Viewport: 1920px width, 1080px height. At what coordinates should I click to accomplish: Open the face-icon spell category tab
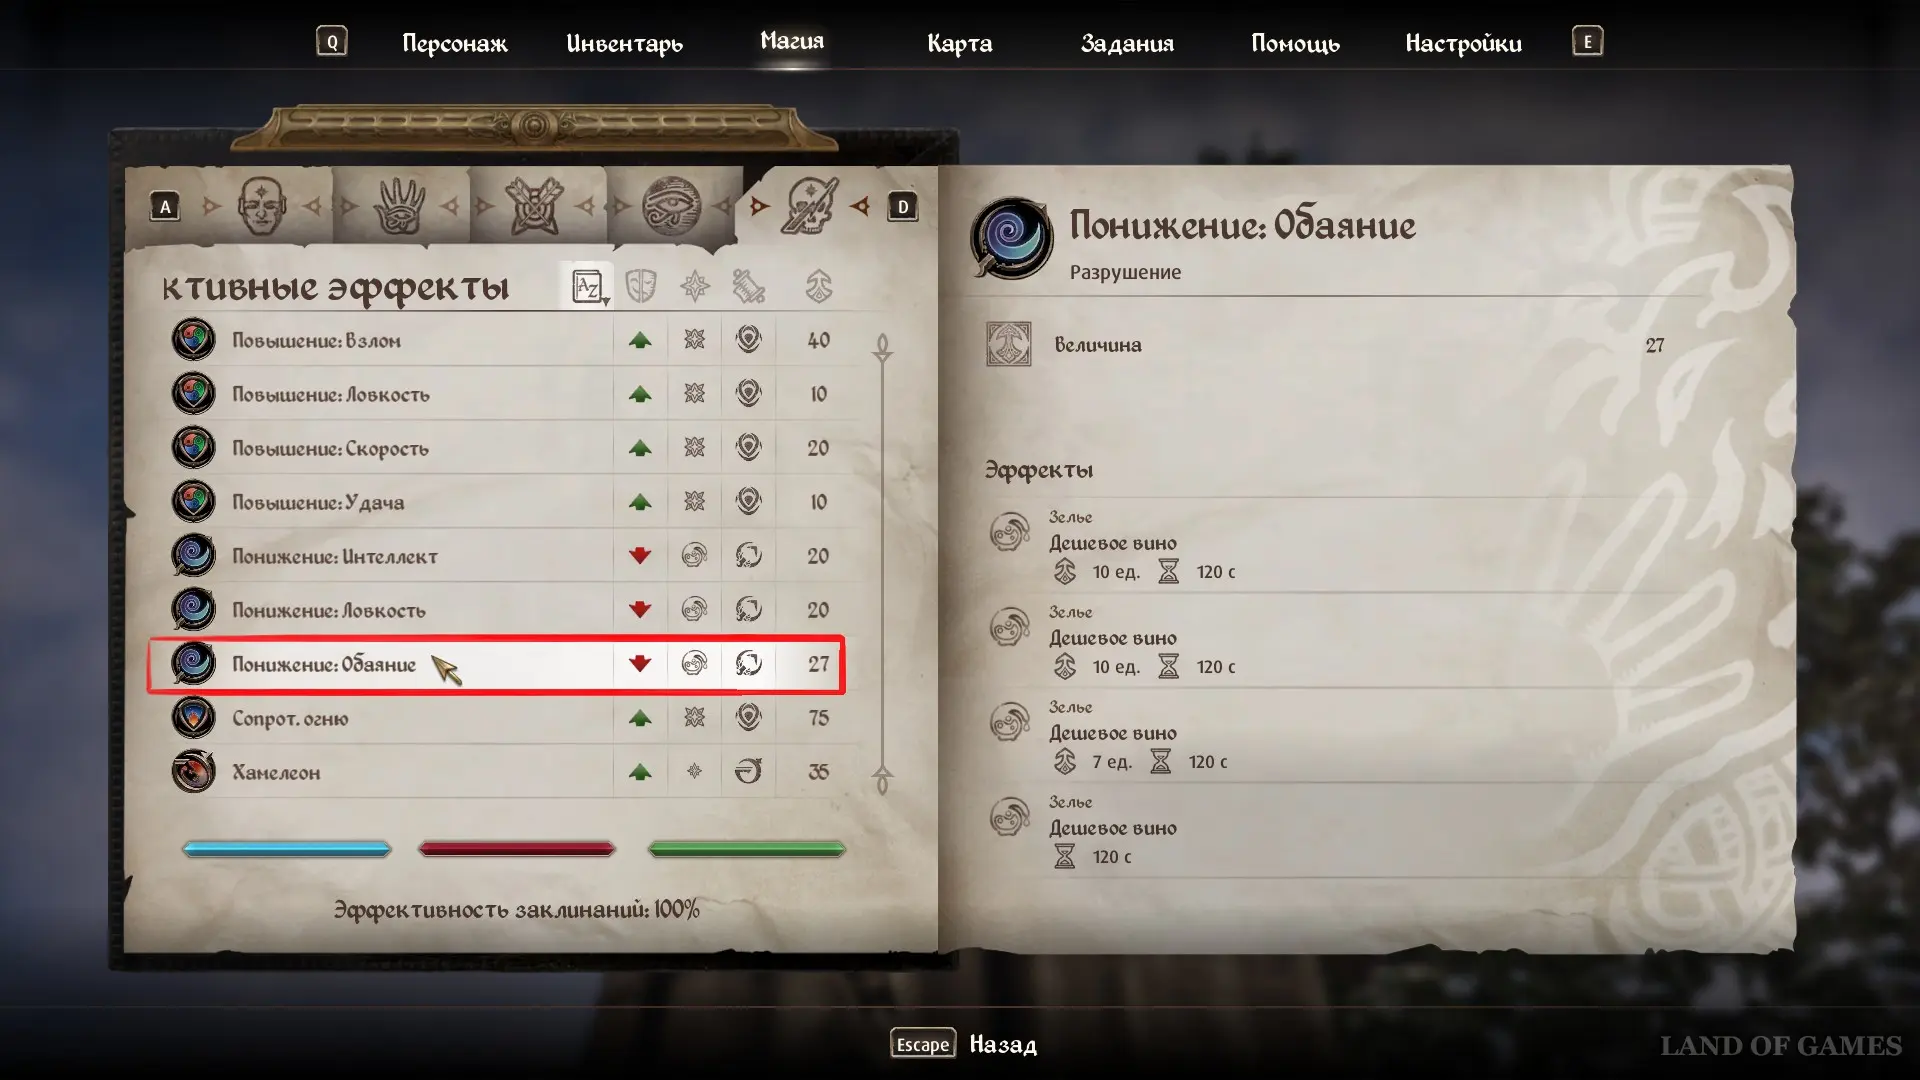[262, 206]
